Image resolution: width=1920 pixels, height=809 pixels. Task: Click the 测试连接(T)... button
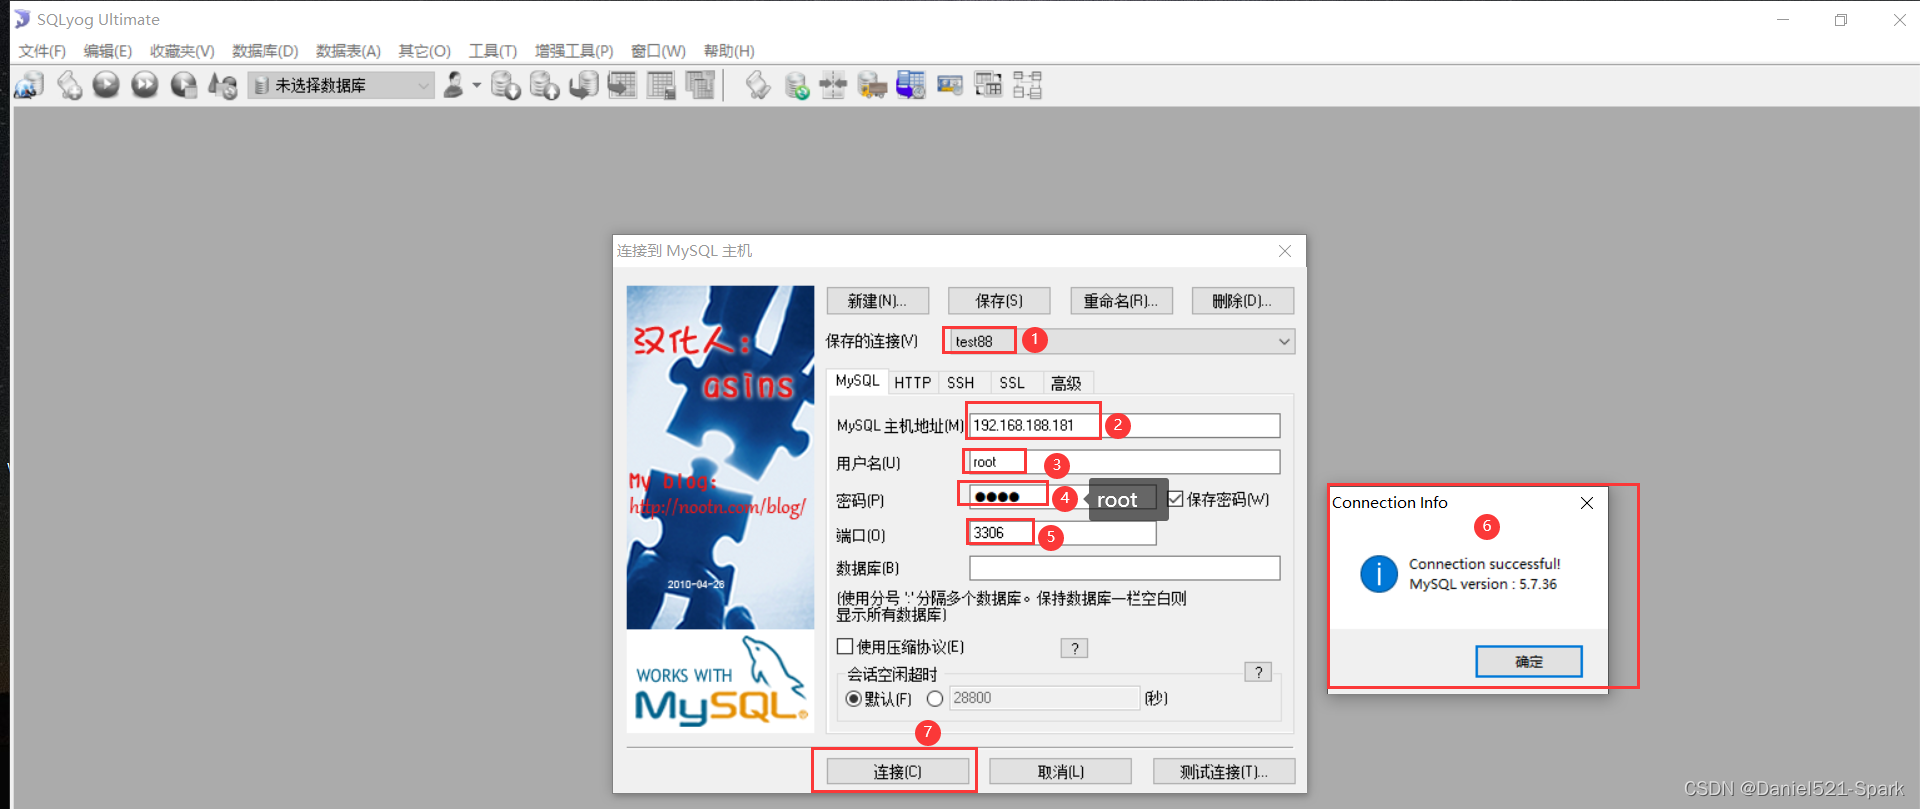tap(1223, 772)
